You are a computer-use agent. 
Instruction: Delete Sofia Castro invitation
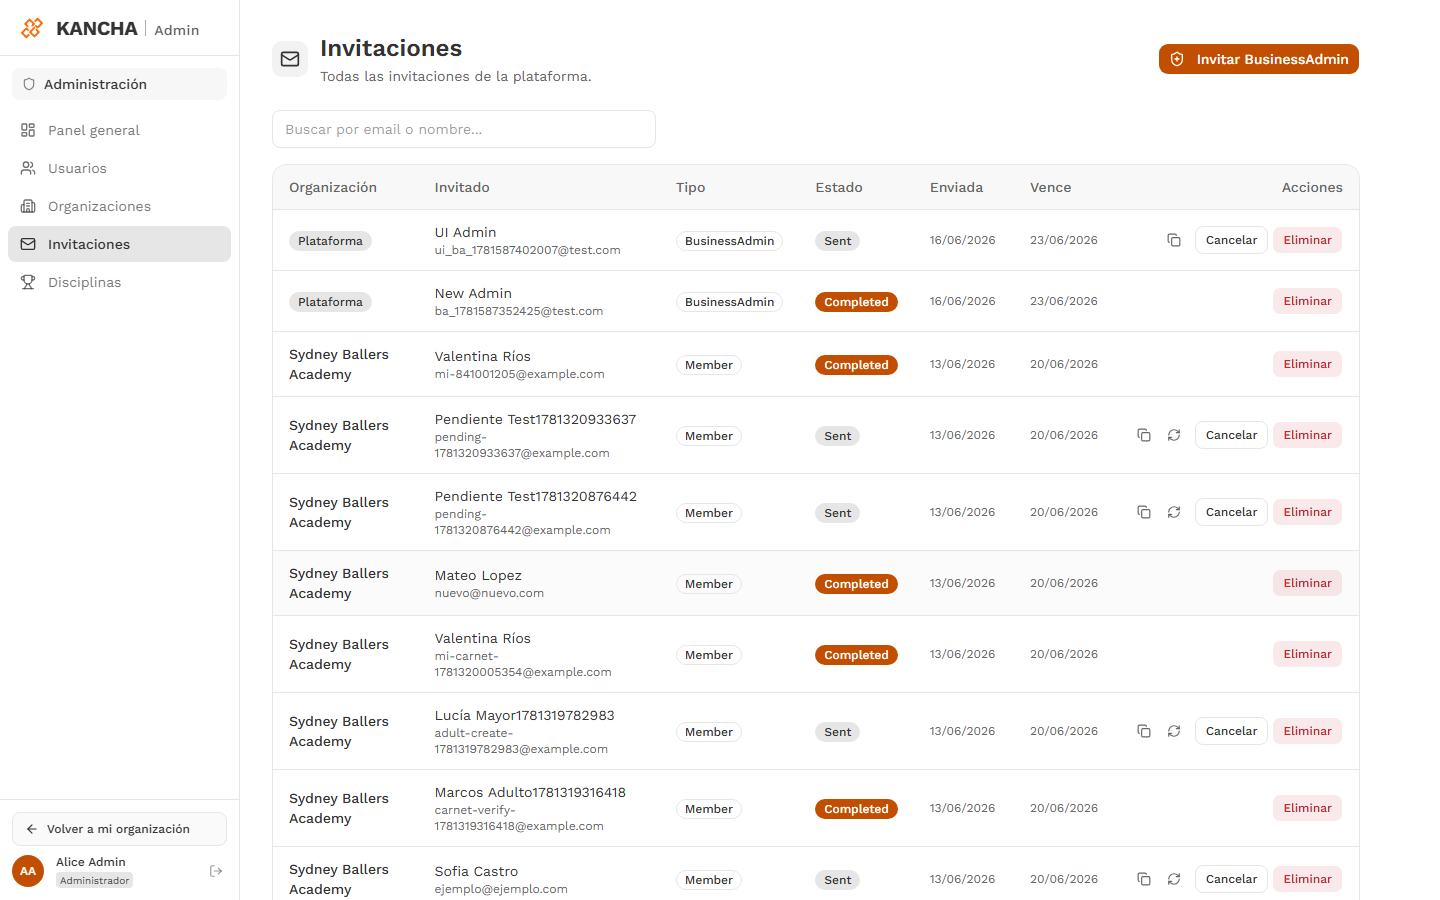coord(1307,879)
